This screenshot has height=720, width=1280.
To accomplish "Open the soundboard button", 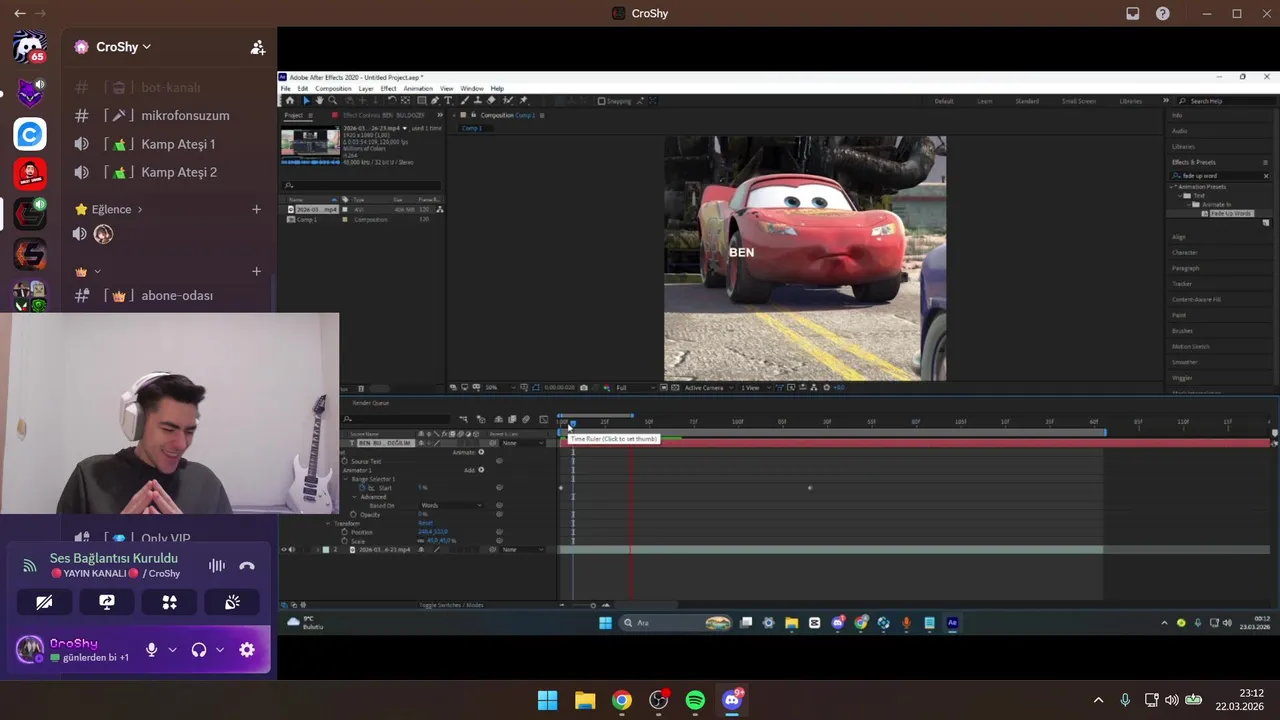I will click(232, 602).
